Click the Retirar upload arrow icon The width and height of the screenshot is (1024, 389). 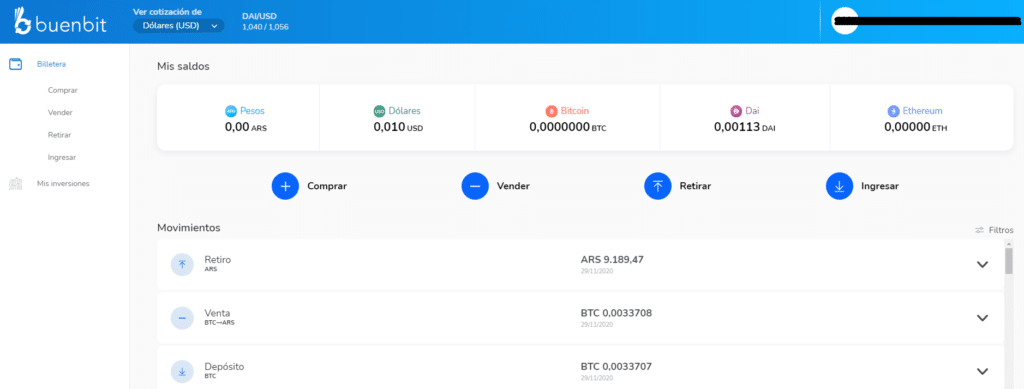tap(658, 186)
